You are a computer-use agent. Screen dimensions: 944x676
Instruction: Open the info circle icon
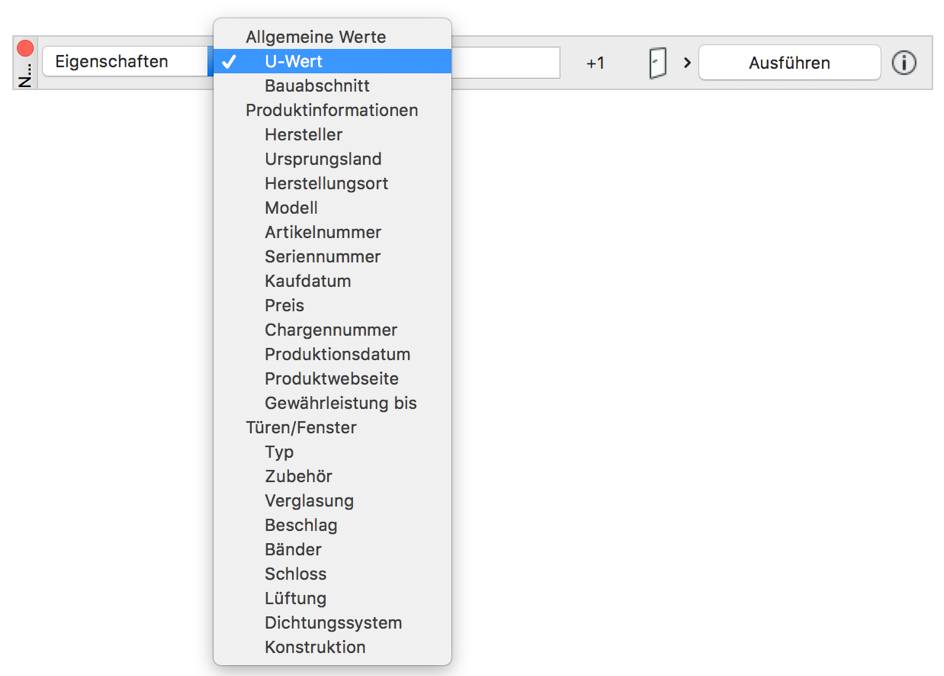tap(904, 63)
